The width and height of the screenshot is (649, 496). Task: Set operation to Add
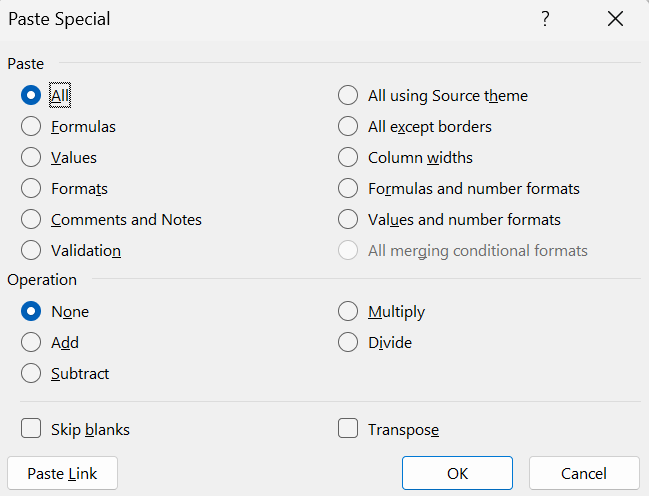click(31, 343)
